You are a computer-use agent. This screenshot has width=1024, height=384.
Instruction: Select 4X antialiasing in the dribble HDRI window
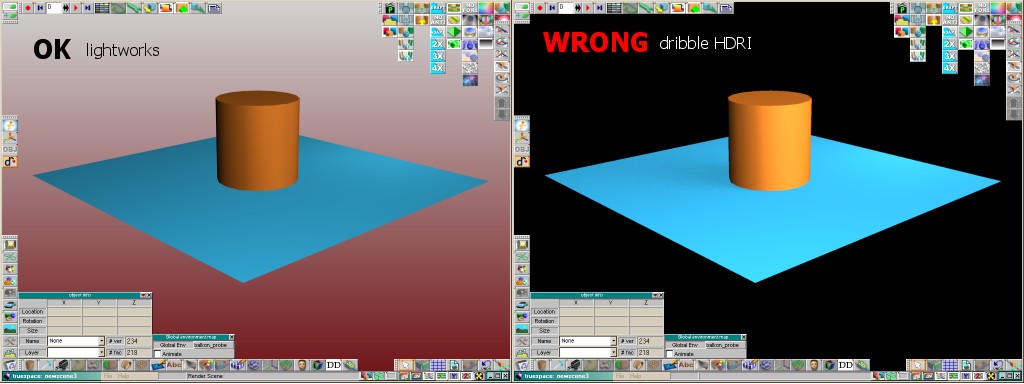(950, 67)
